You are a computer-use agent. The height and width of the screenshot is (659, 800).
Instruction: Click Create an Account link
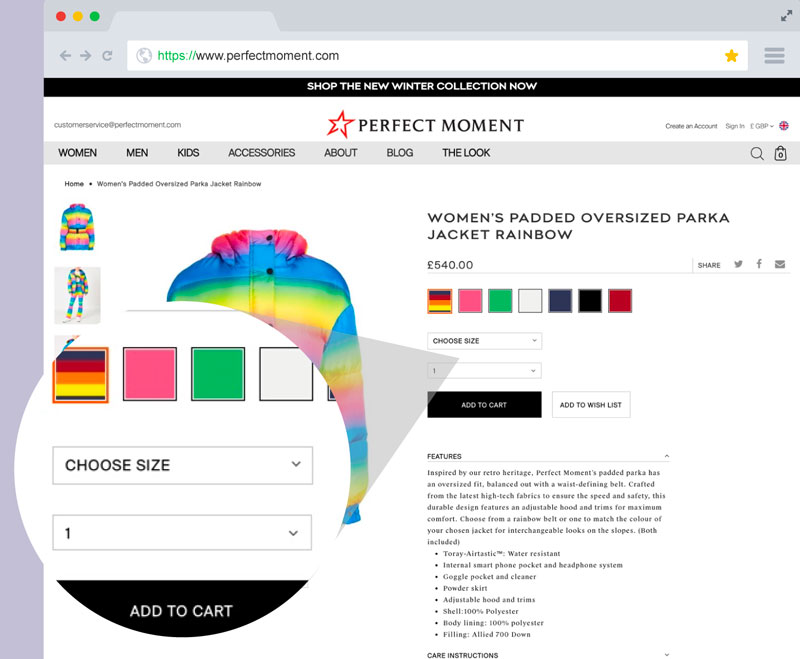pos(691,126)
